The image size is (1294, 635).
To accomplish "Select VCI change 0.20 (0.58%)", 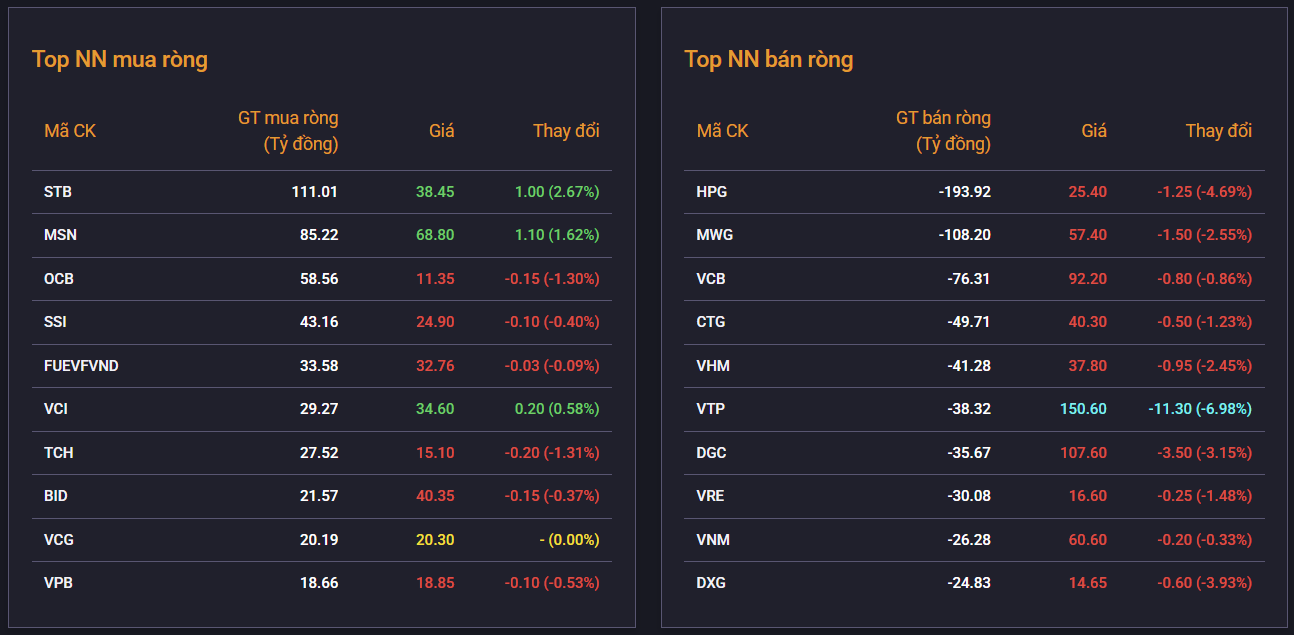I will tap(557, 409).
